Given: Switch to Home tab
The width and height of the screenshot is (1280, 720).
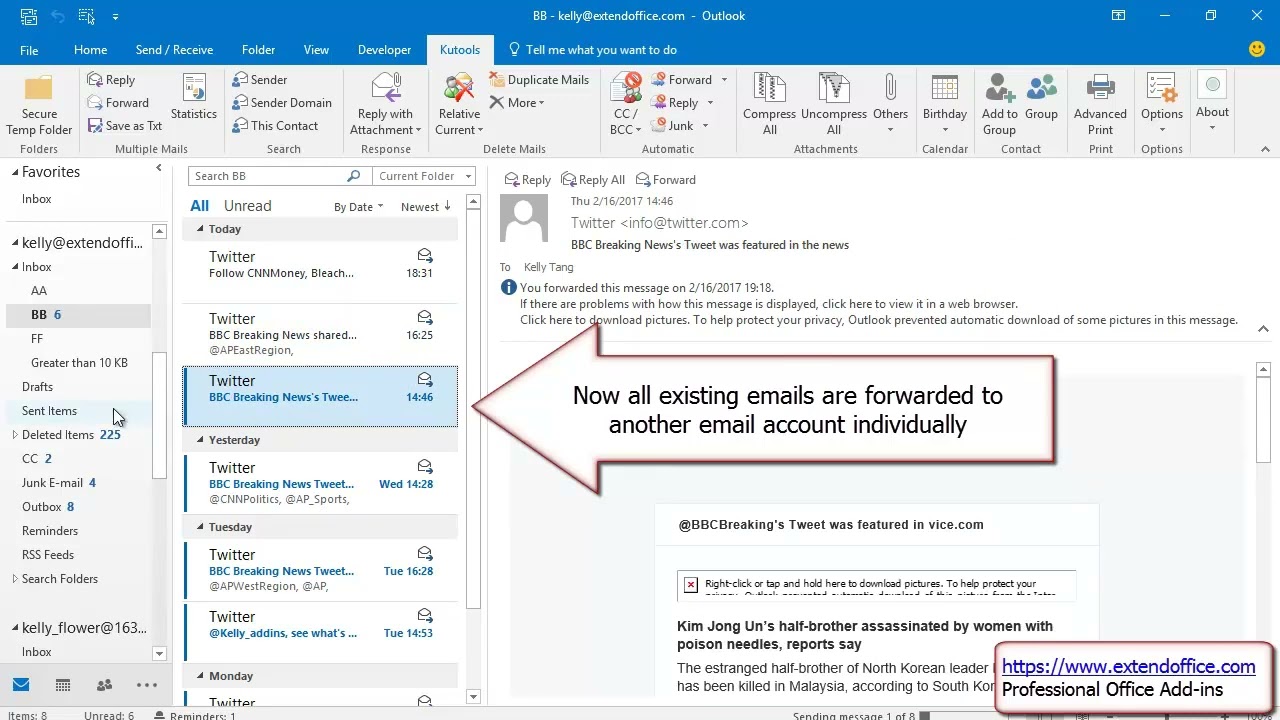Looking at the screenshot, I should coord(90,50).
